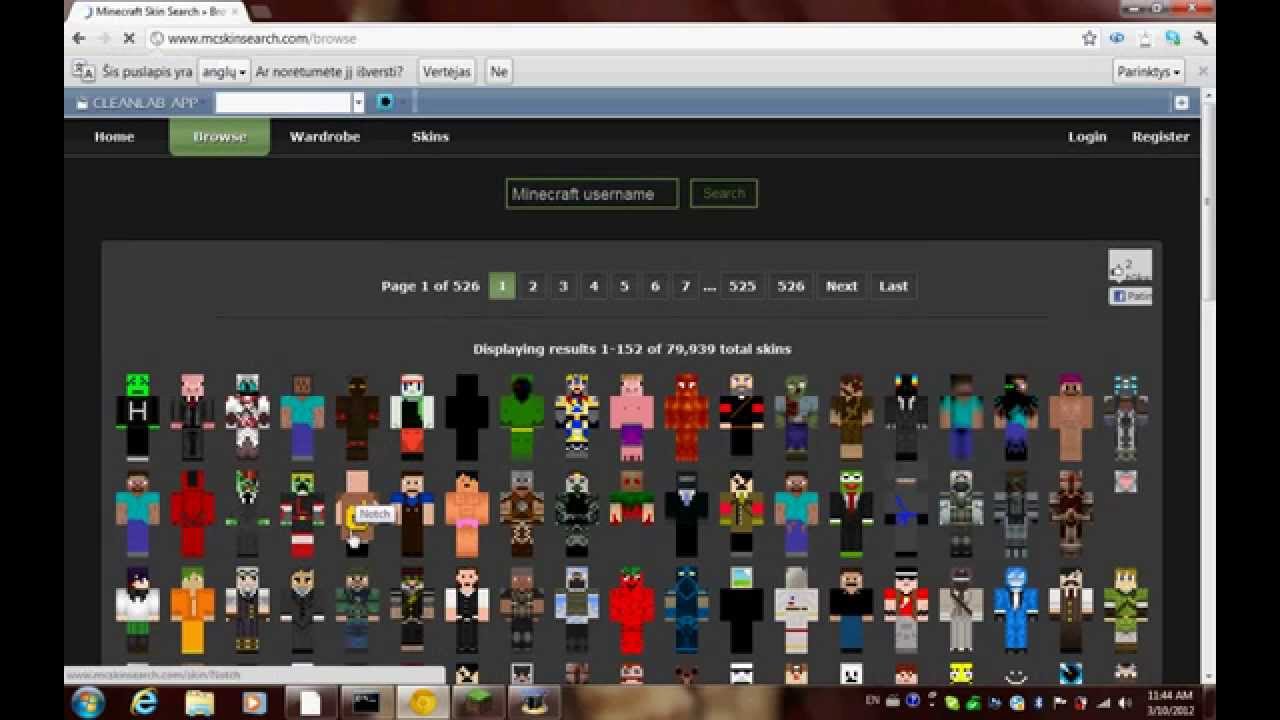Go to results page 2
Viewport: 1280px width, 720px height.
pos(533,286)
